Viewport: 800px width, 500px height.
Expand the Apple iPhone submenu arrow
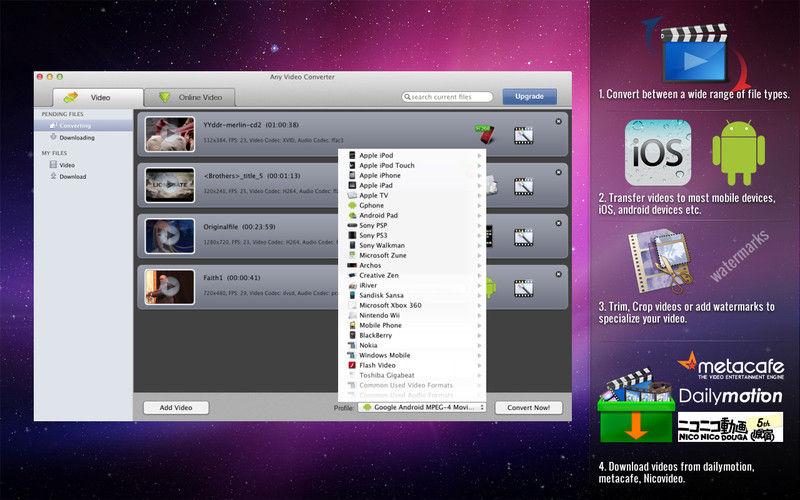tap(479, 175)
